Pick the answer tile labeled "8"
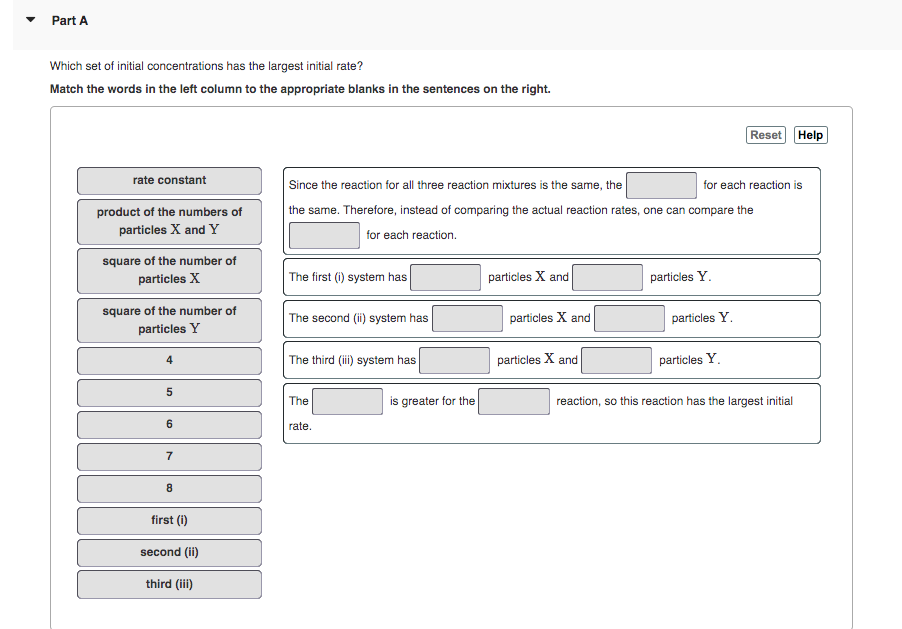 tap(168, 488)
